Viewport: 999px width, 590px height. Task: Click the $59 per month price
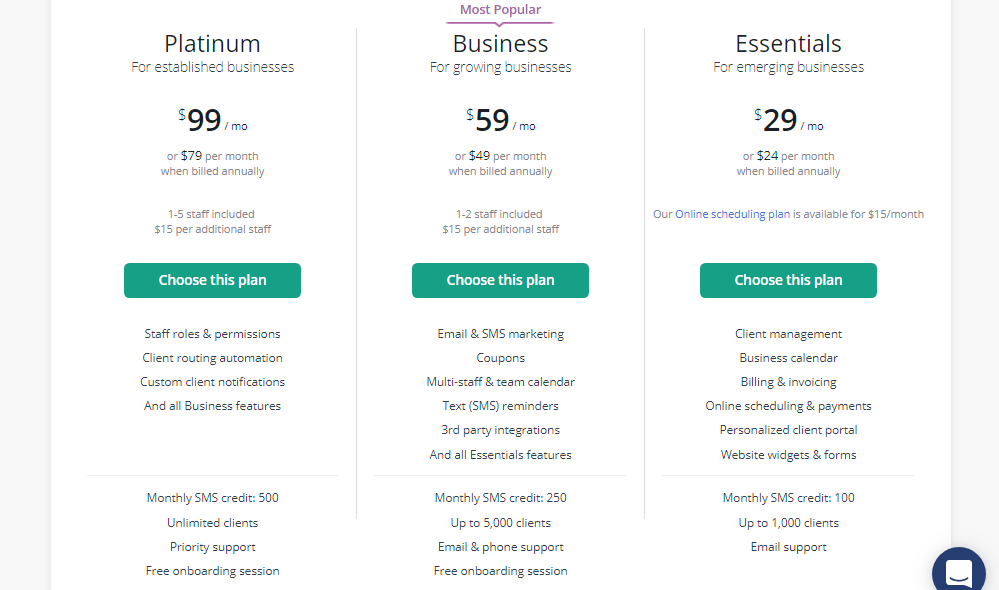click(493, 120)
